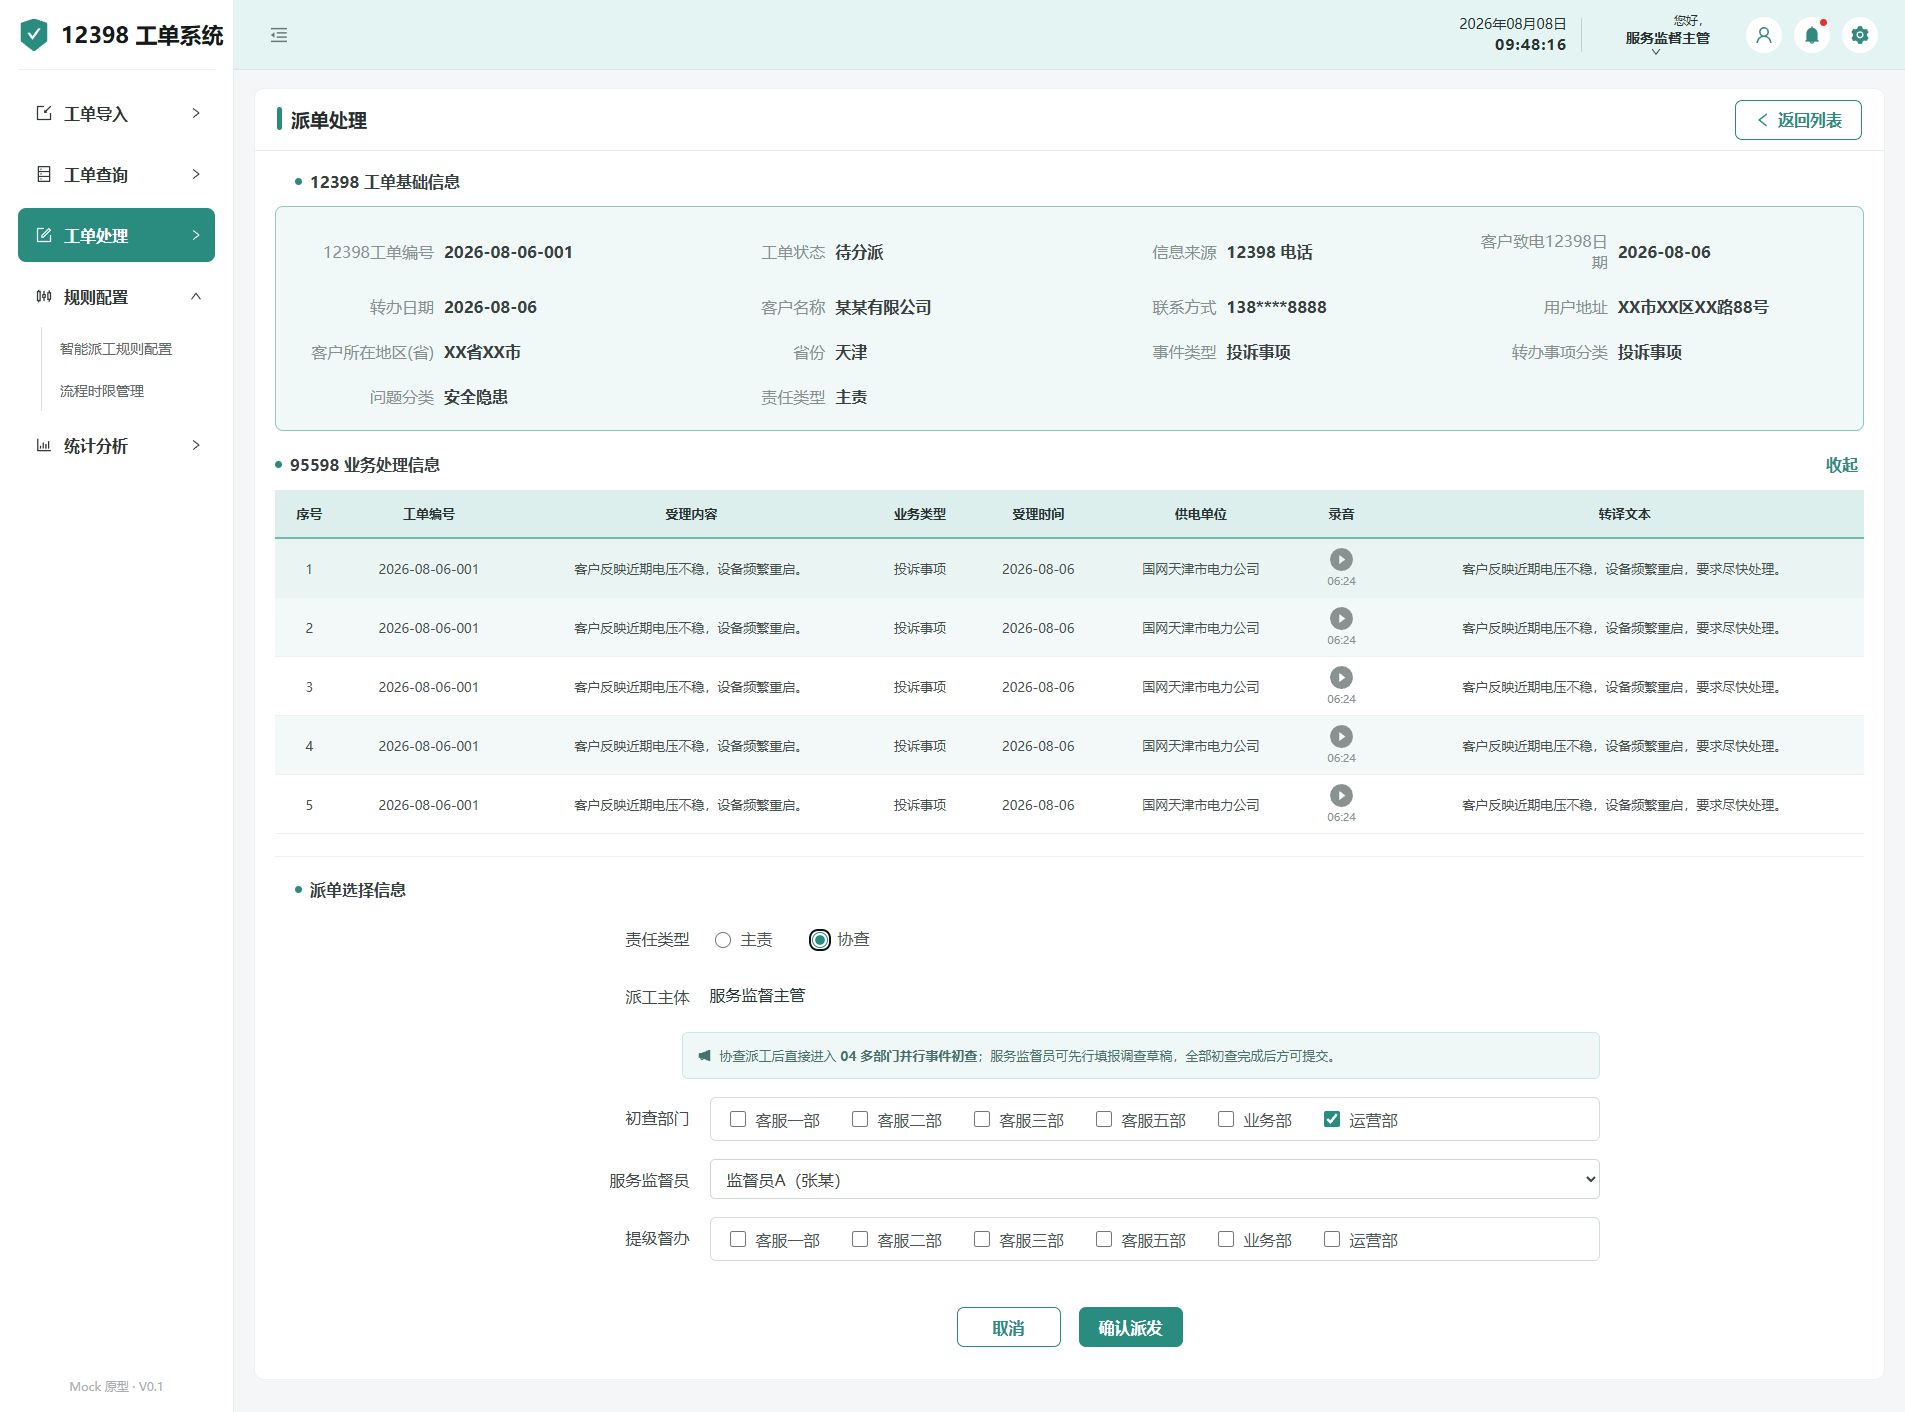Image resolution: width=1905 pixels, height=1412 pixels.
Task: Open the 规则配置 menu
Action: click(116, 296)
